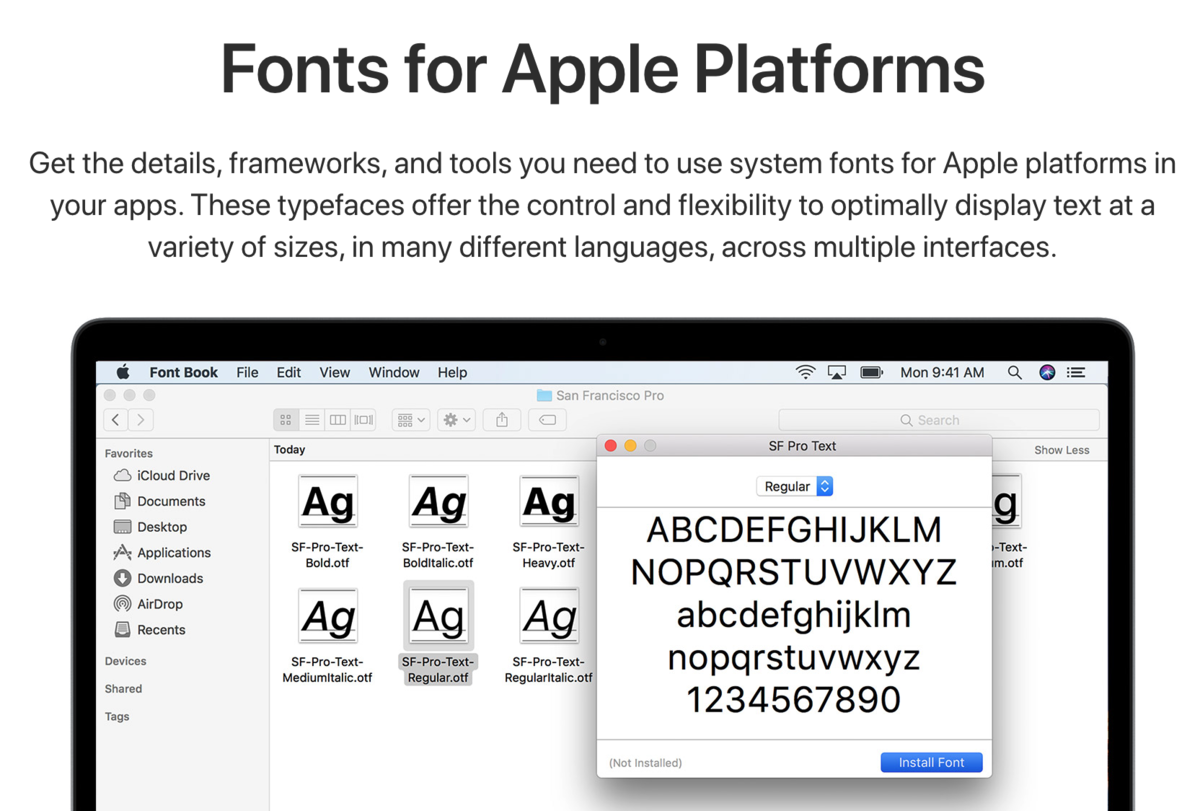Switch Finder to list view

coord(312,420)
